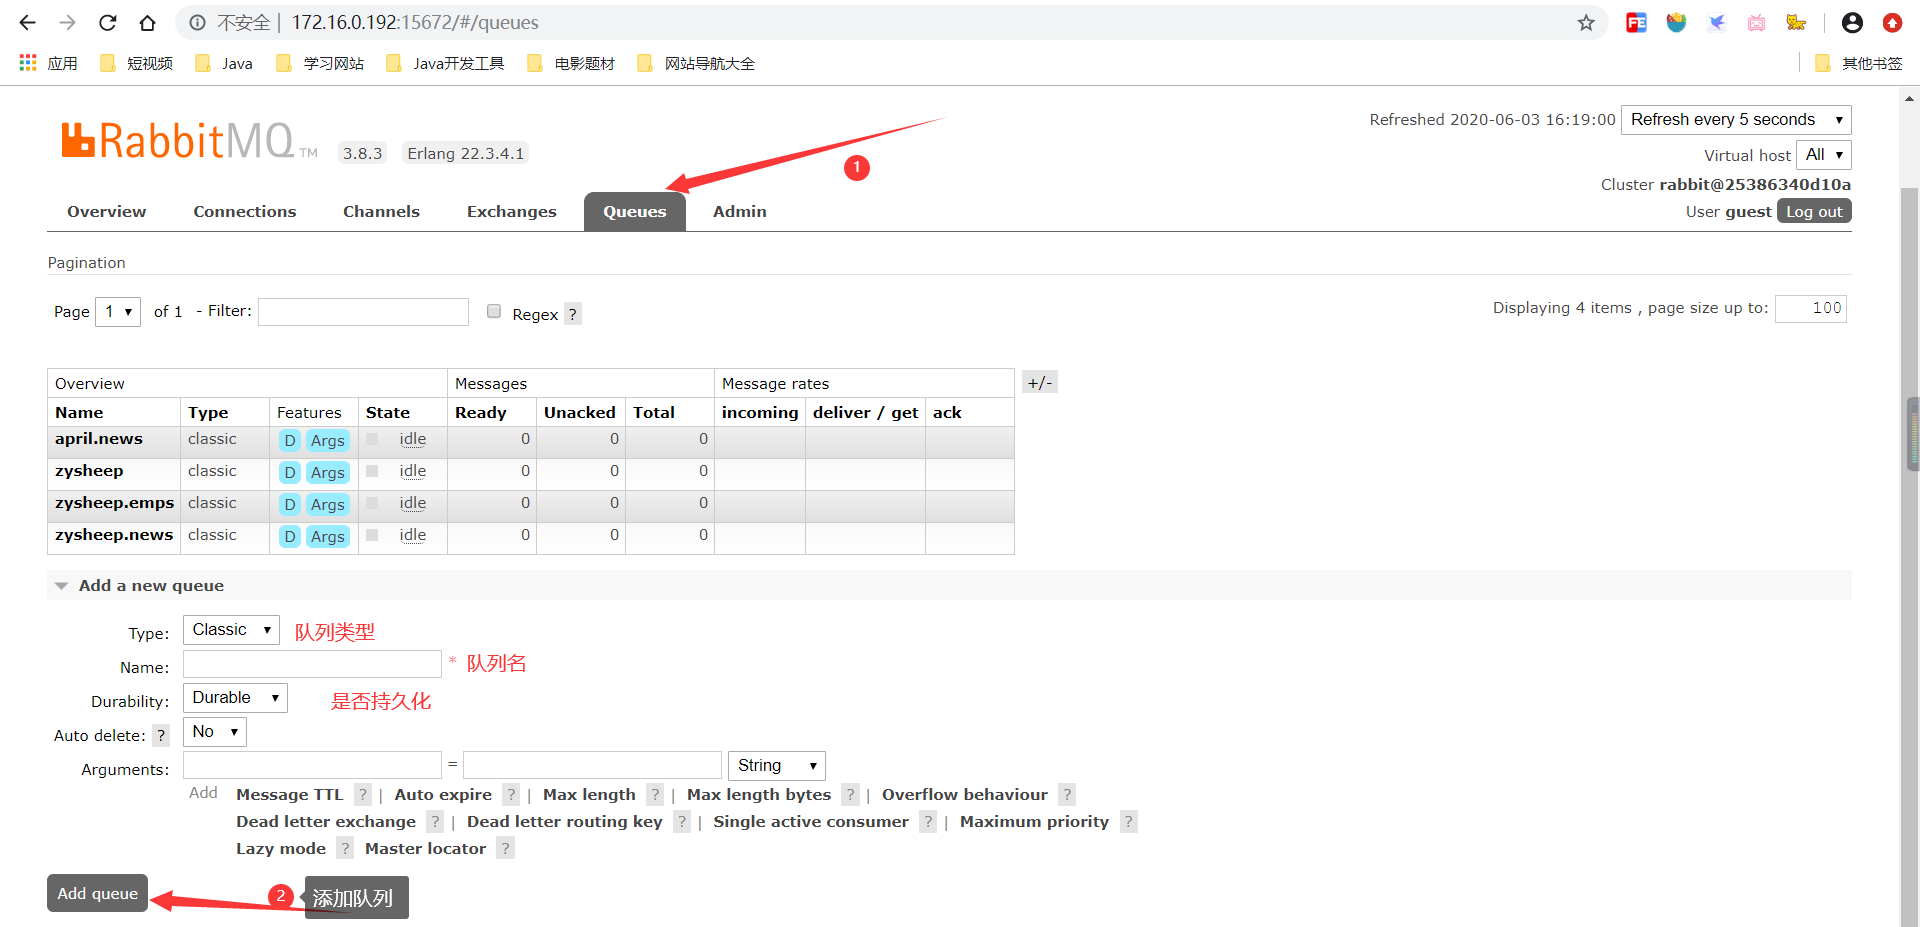1920x927 pixels.
Task: Show help for Max length bytes argument
Action: (x=850, y=794)
